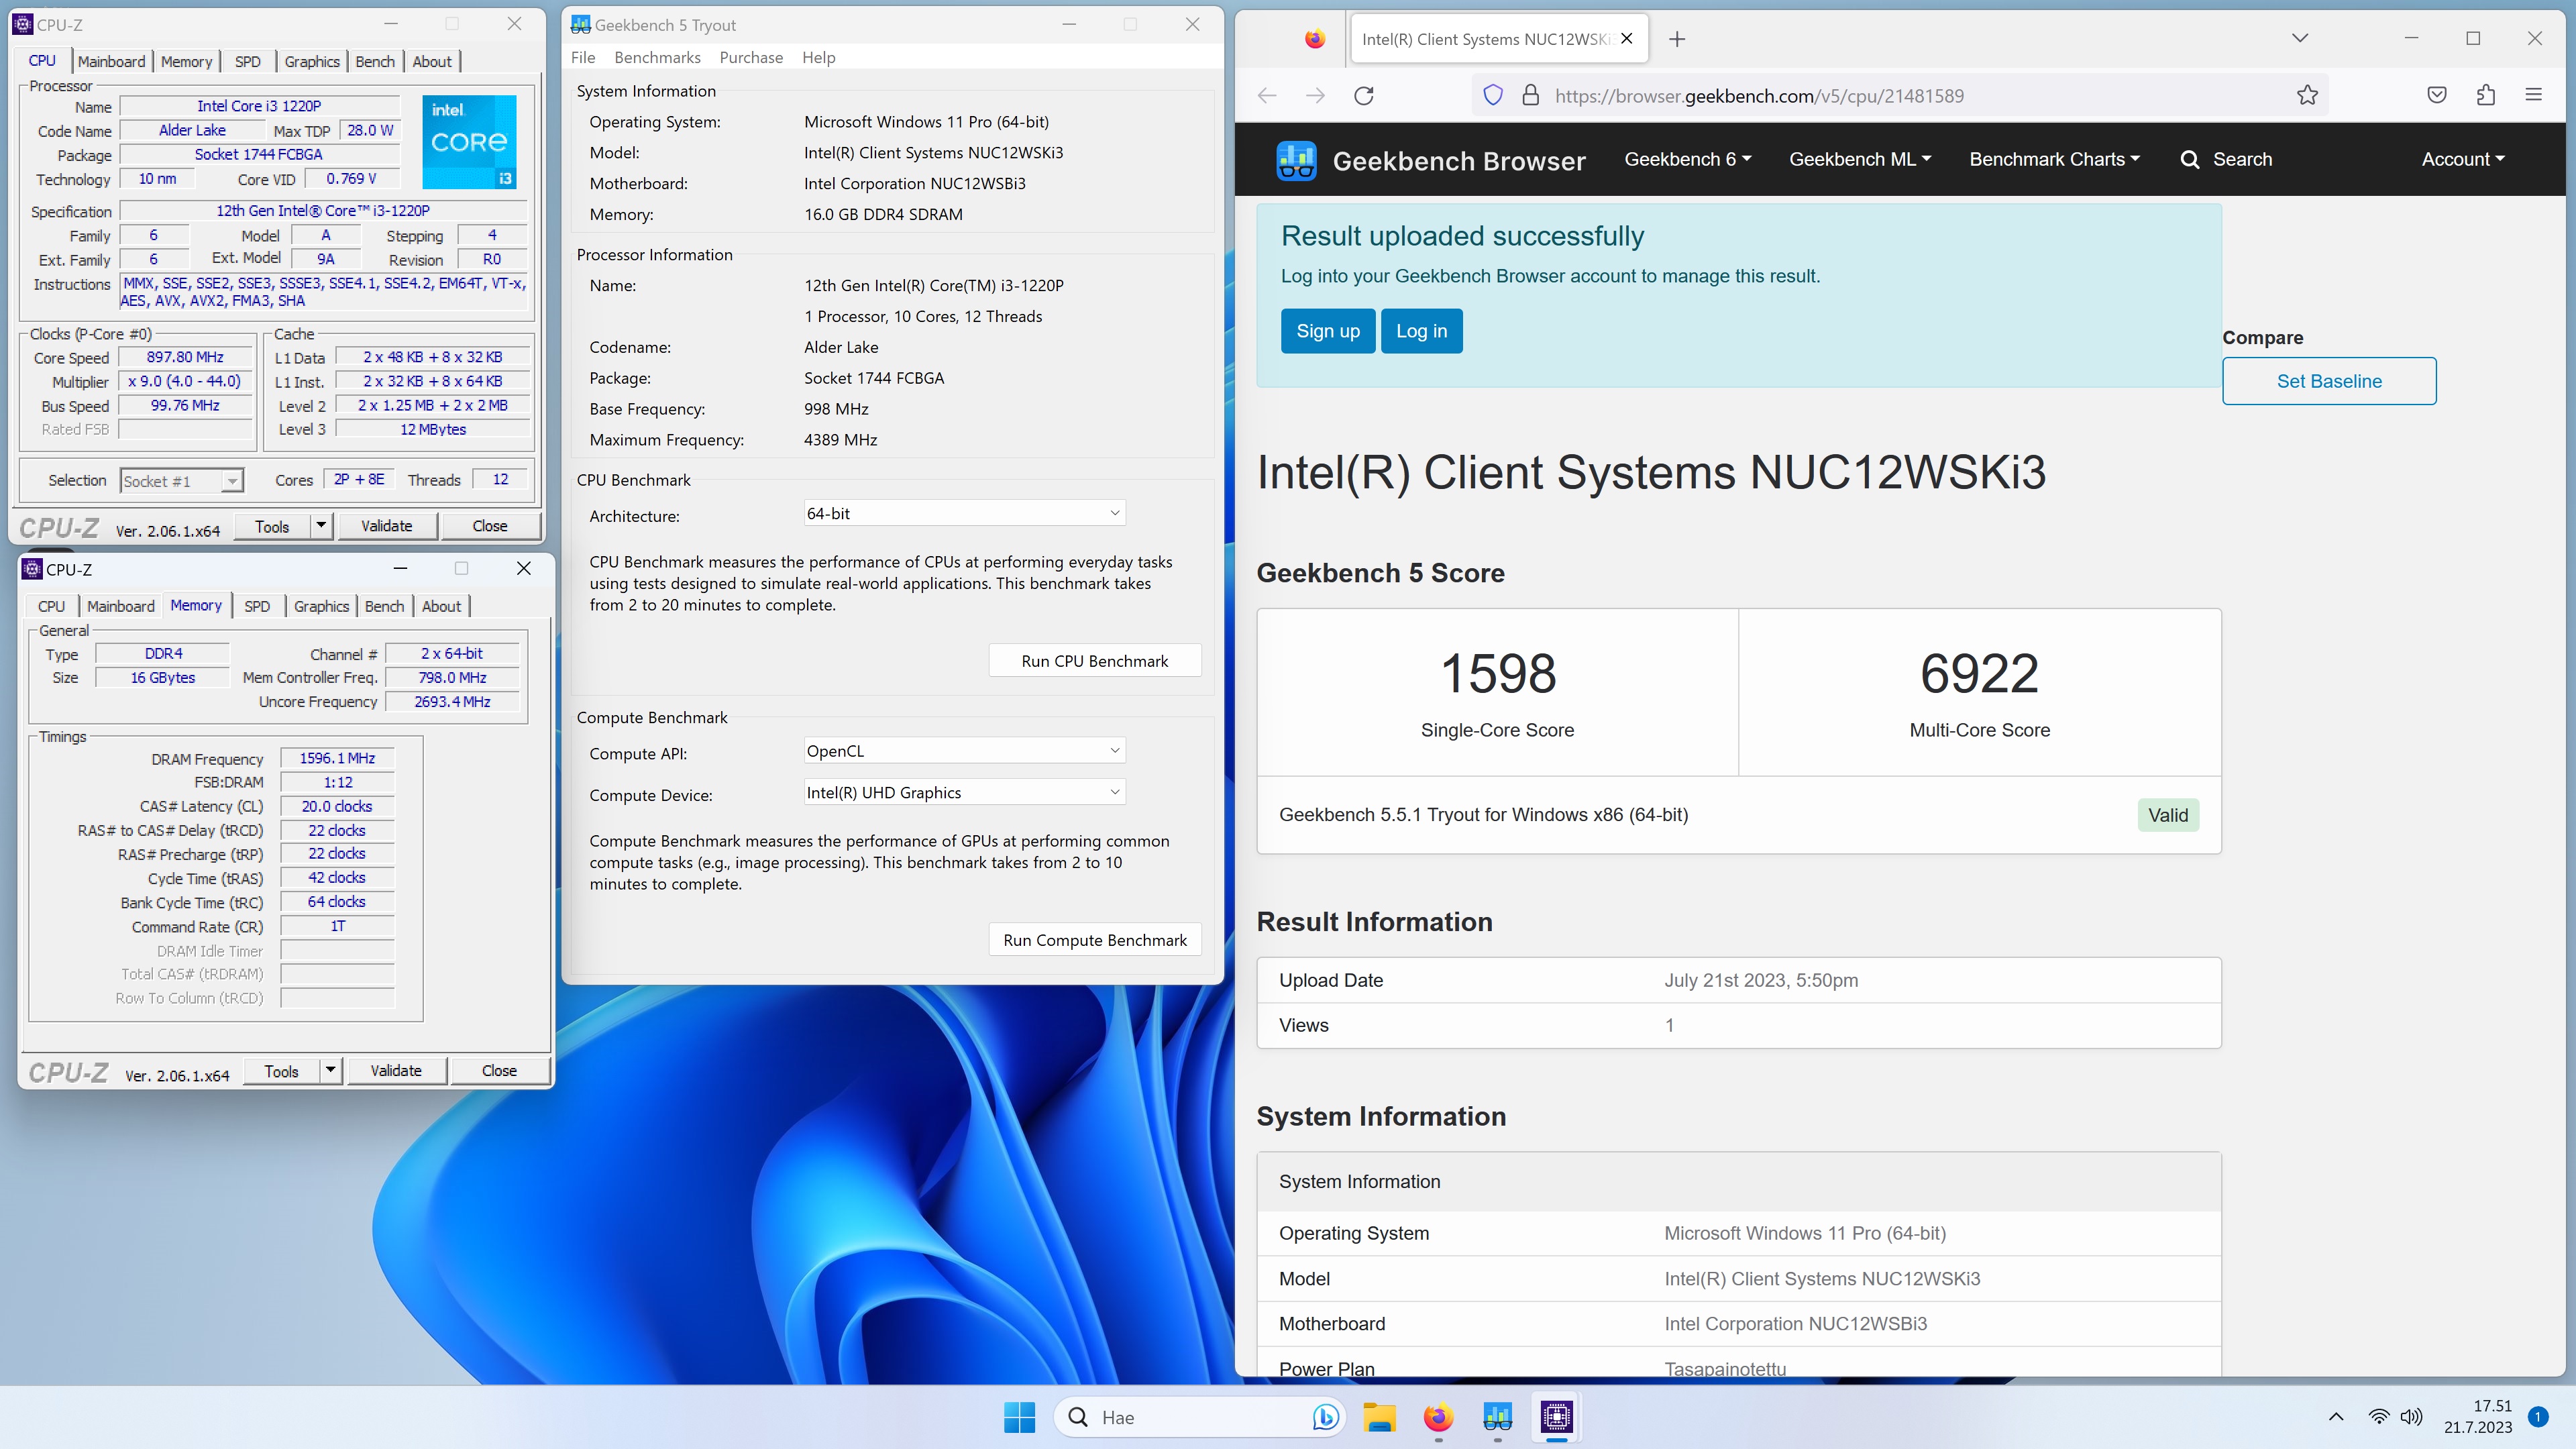
Task: Click the CPU-Z taskbar icon
Action: click(x=1556, y=1417)
